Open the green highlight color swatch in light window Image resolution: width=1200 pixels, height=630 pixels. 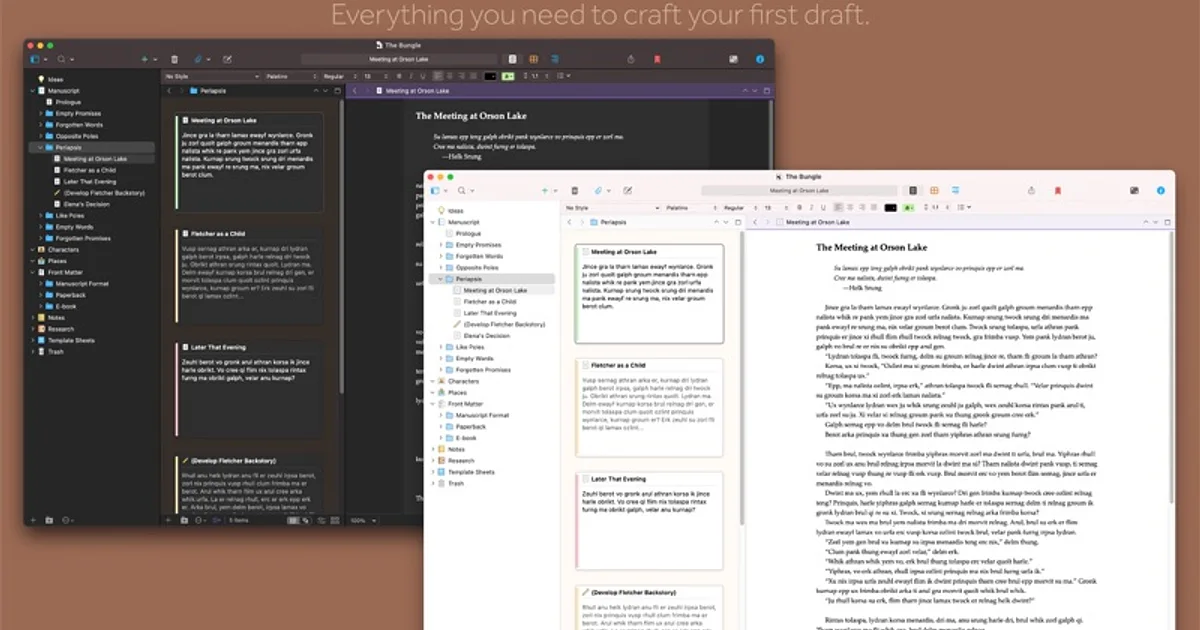908,207
